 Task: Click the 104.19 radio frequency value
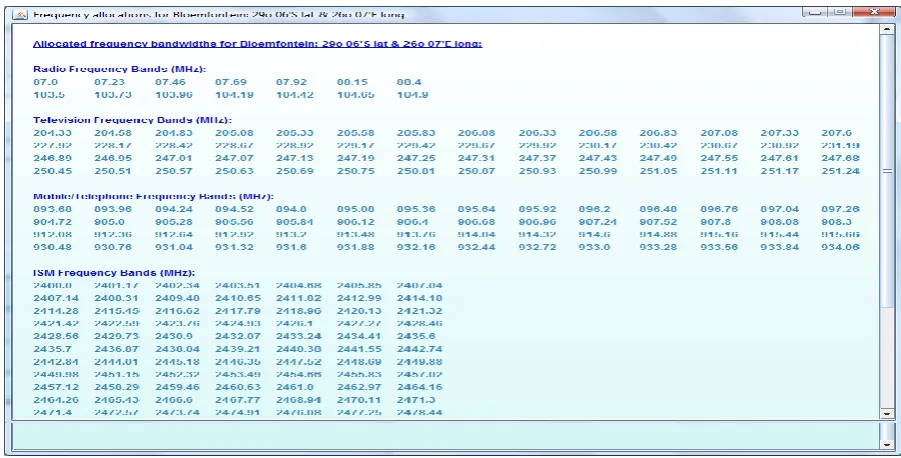click(234, 95)
